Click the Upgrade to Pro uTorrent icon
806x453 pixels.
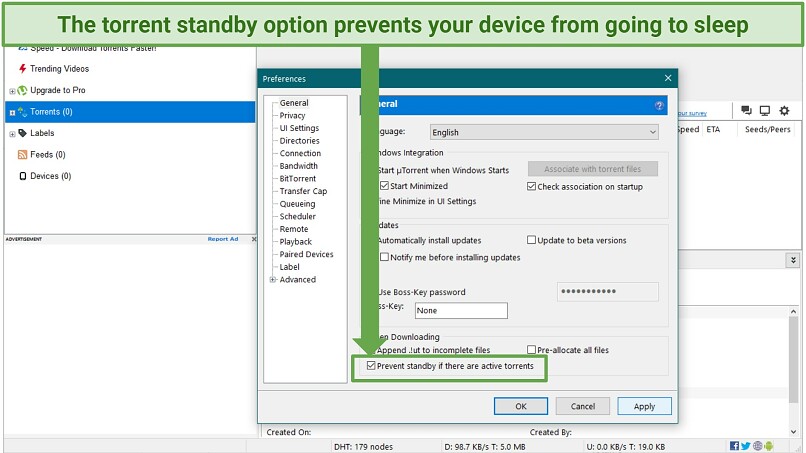coord(22,90)
